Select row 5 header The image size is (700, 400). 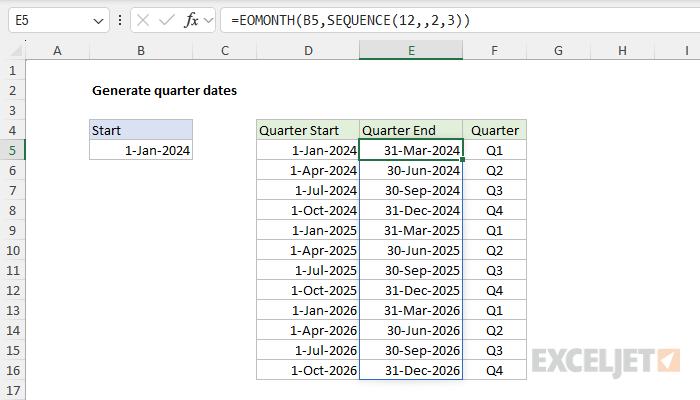coord(12,150)
